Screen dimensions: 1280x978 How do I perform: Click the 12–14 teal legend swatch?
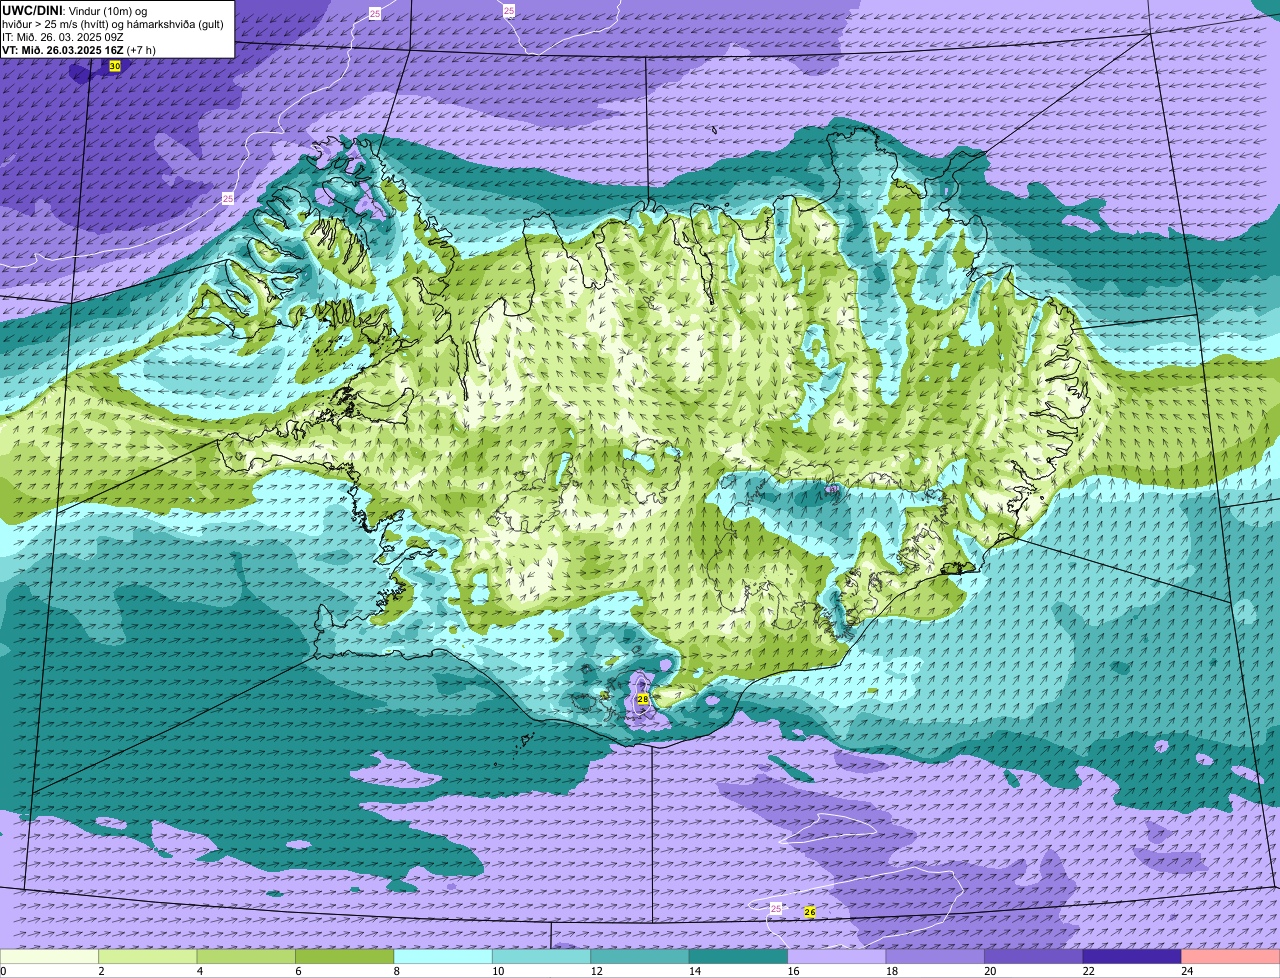[641, 957]
